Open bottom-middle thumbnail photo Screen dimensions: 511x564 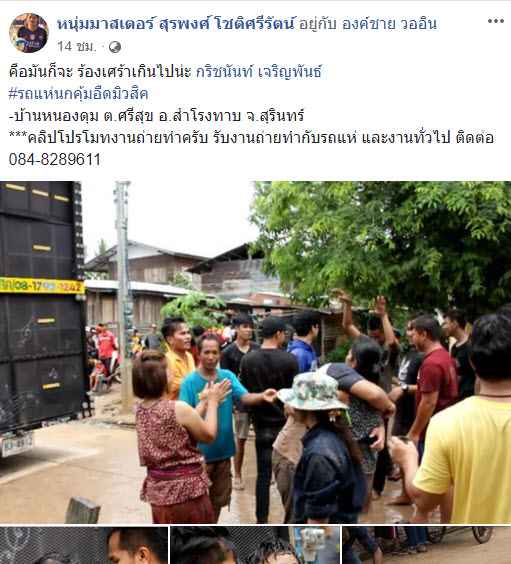click(x=255, y=545)
